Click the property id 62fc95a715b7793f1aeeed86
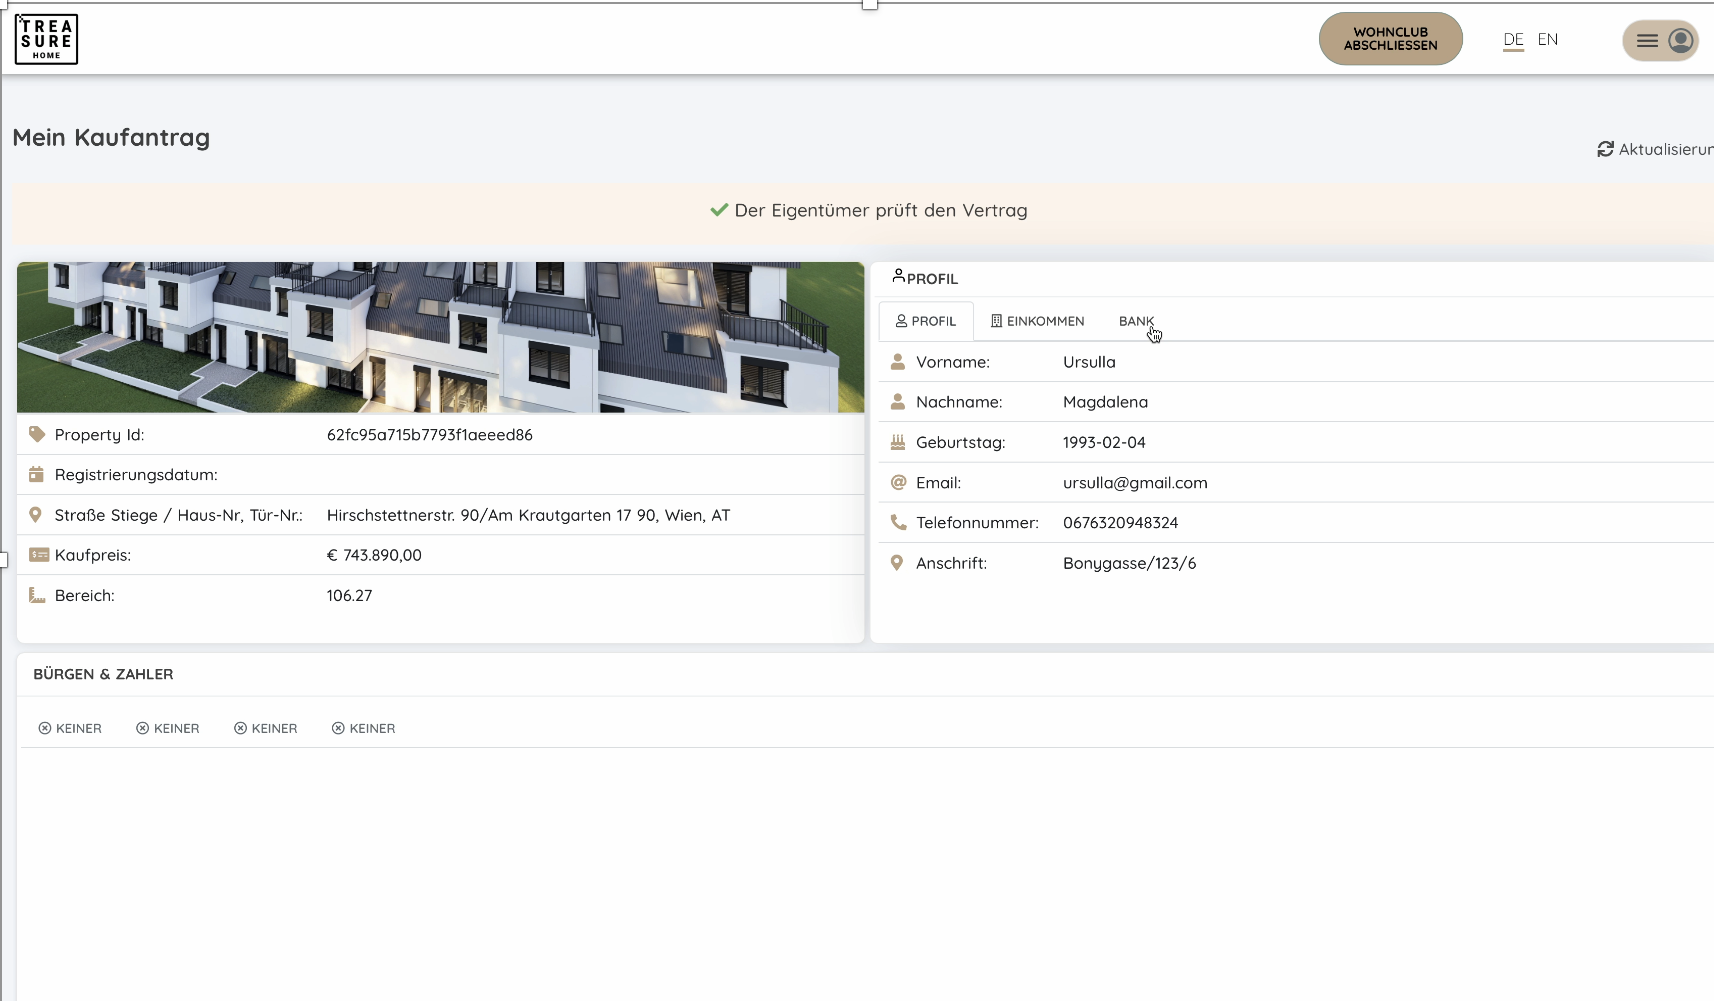1714x1001 pixels. (x=429, y=435)
